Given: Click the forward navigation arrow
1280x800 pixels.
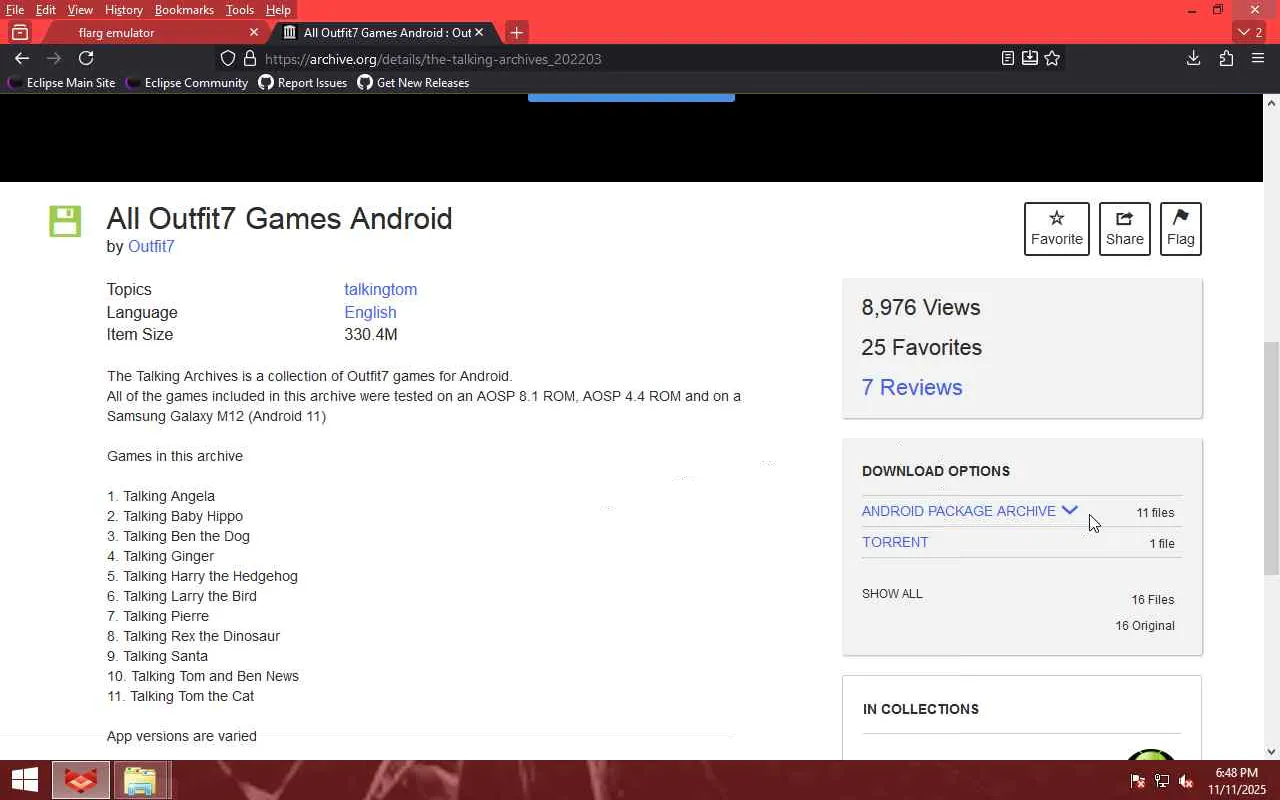Looking at the screenshot, I should pyautogui.click(x=54, y=58).
